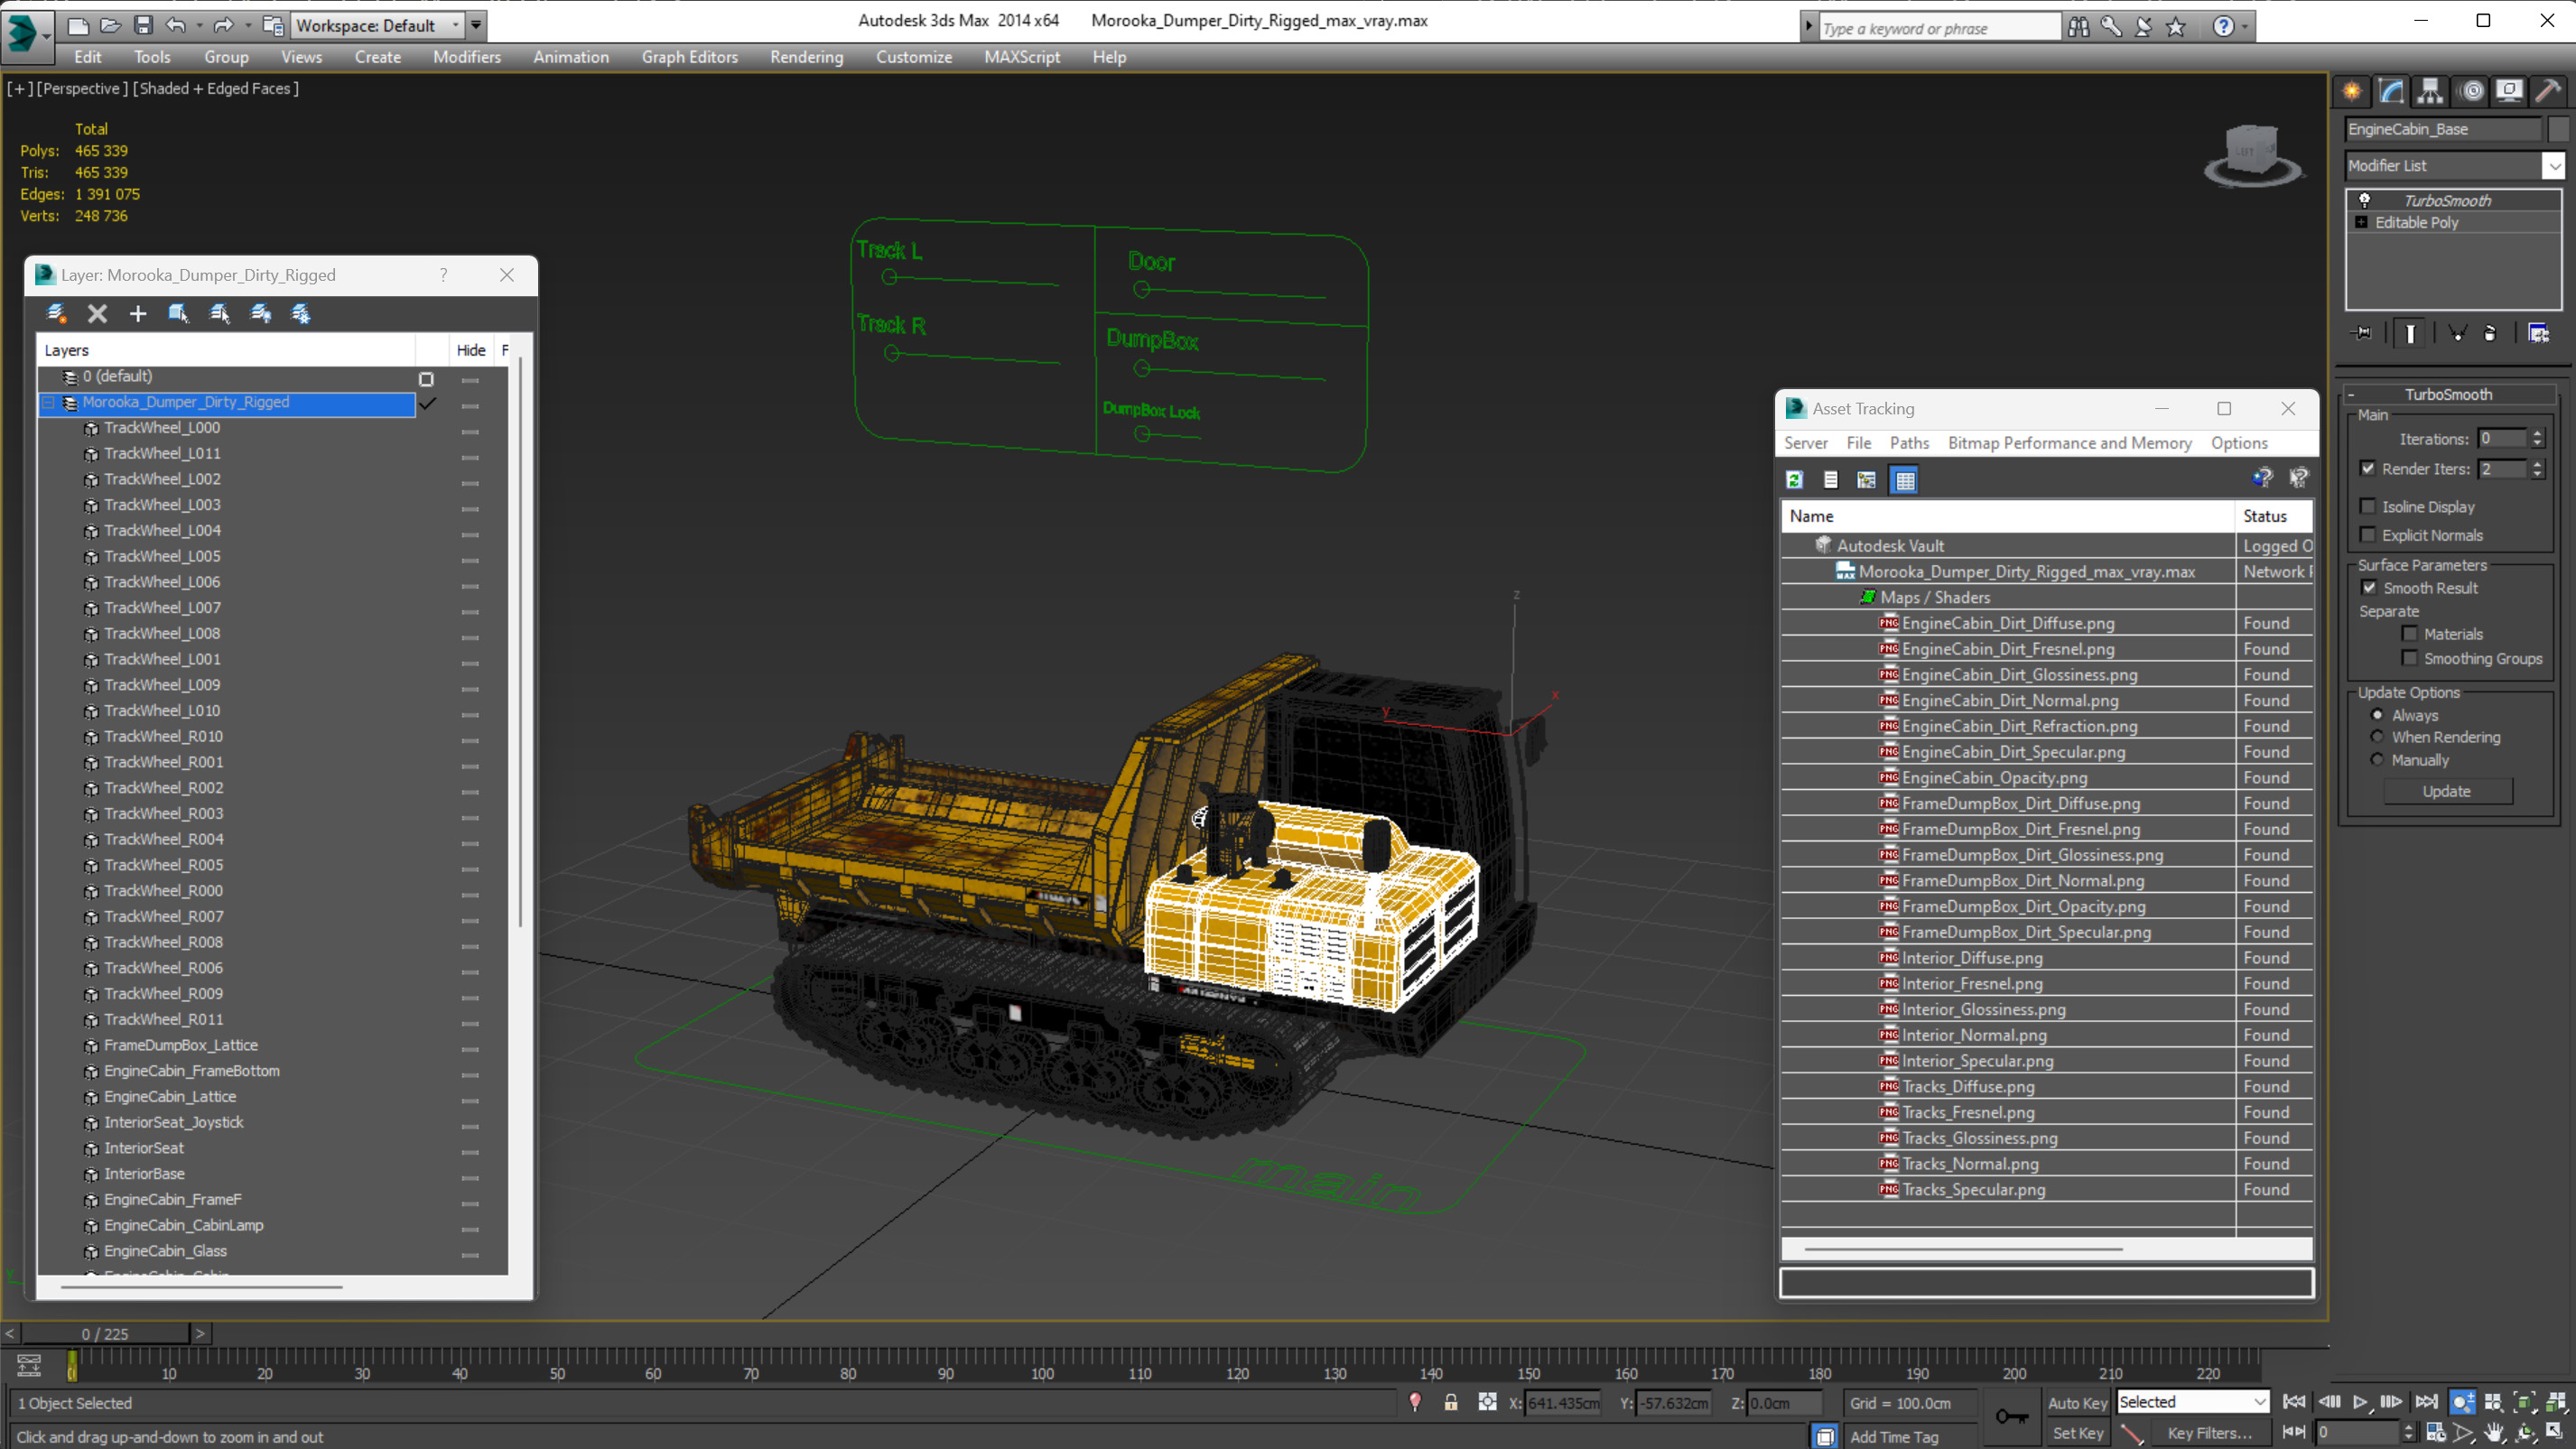
Task: Toggle Smooth Result checkbox
Action: pos(2368,587)
